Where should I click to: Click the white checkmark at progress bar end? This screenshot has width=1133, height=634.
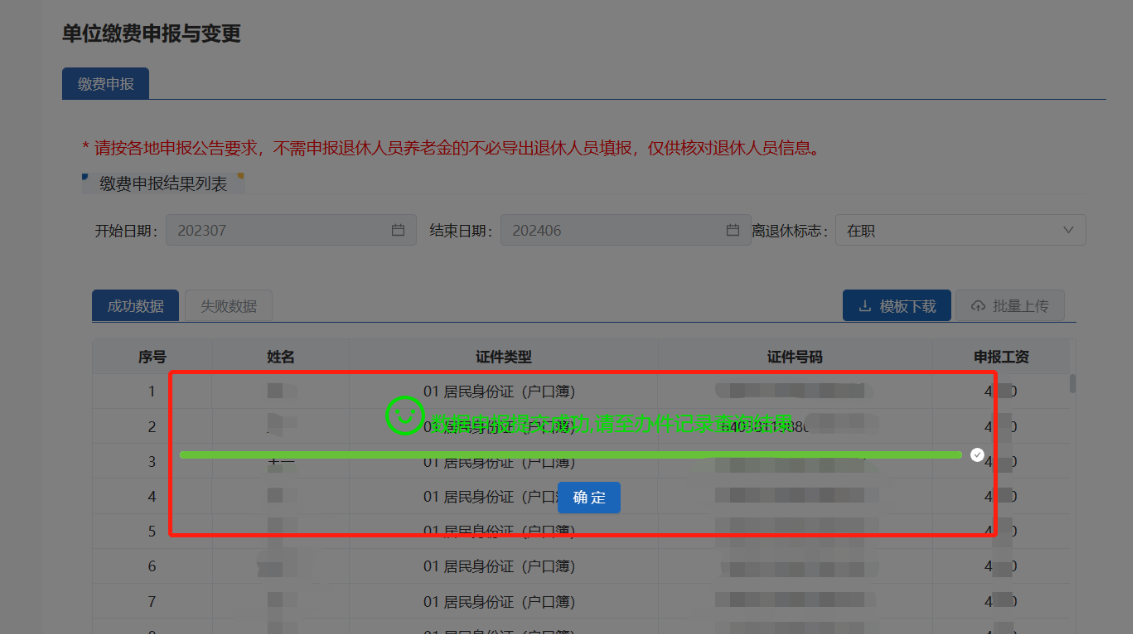click(x=977, y=455)
